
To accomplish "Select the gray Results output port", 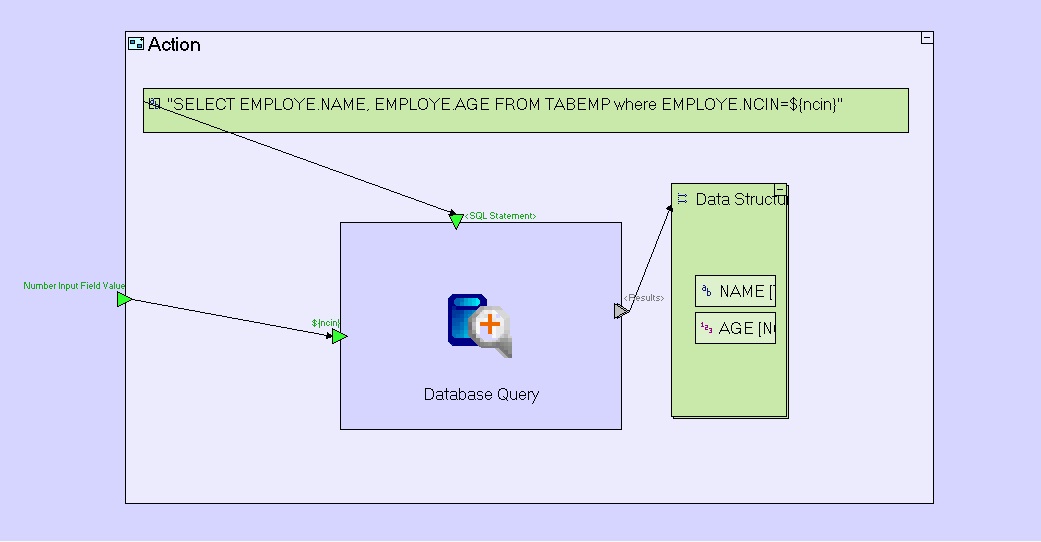I will (621, 311).
